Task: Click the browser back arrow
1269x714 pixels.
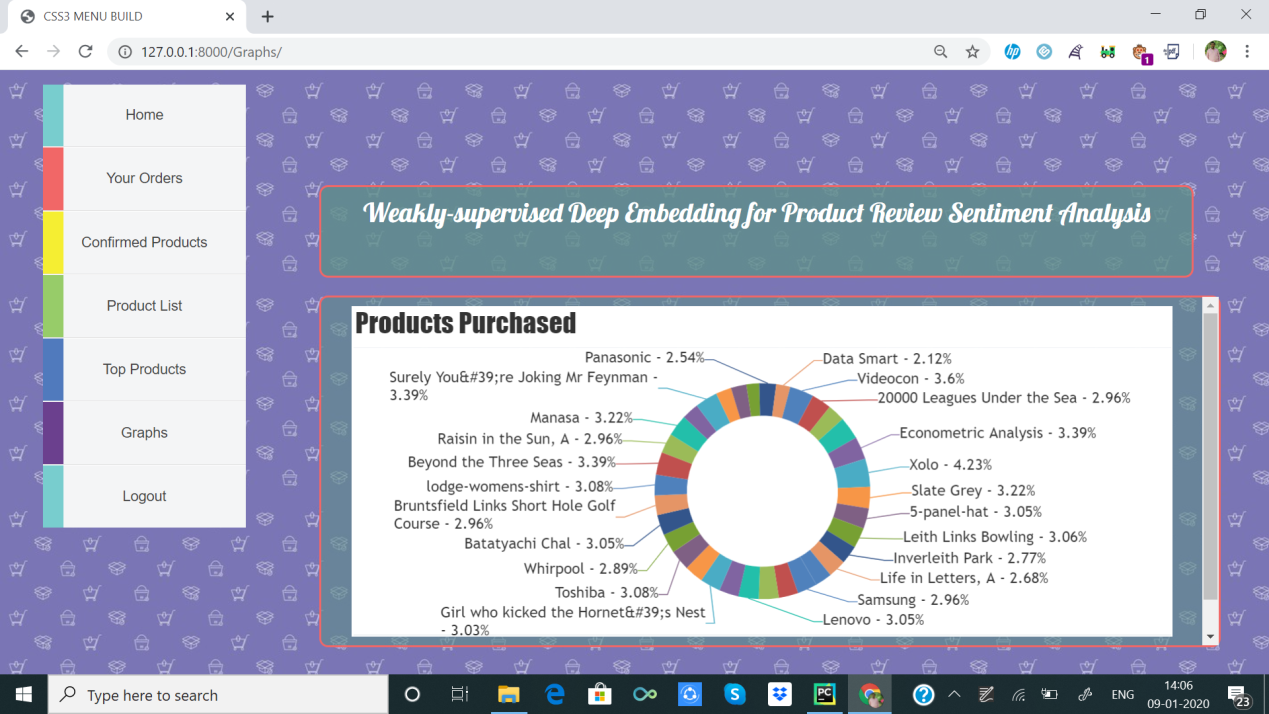Action: pos(22,51)
